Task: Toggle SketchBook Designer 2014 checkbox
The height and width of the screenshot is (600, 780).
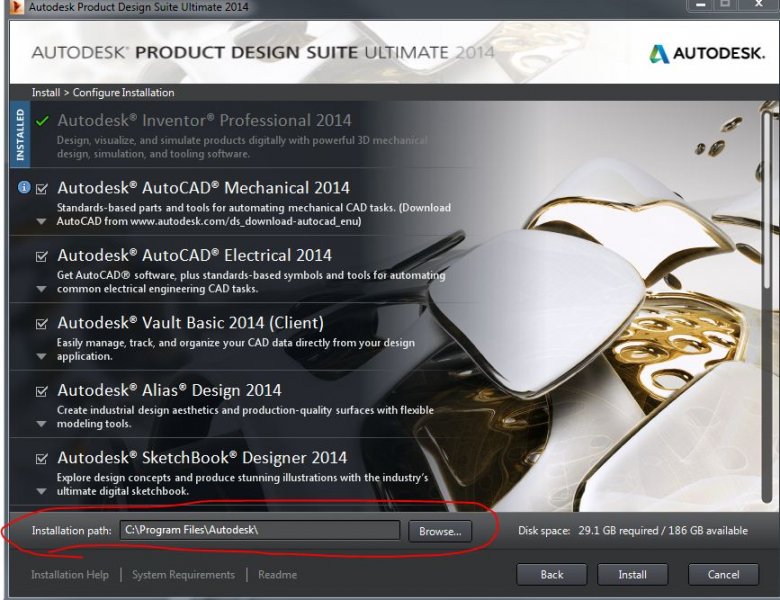Action: [x=42, y=459]
